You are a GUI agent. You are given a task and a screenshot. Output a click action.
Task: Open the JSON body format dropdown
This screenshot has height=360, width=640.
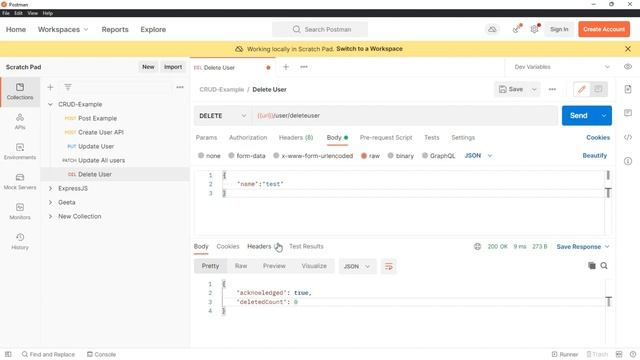click(478, 156)
